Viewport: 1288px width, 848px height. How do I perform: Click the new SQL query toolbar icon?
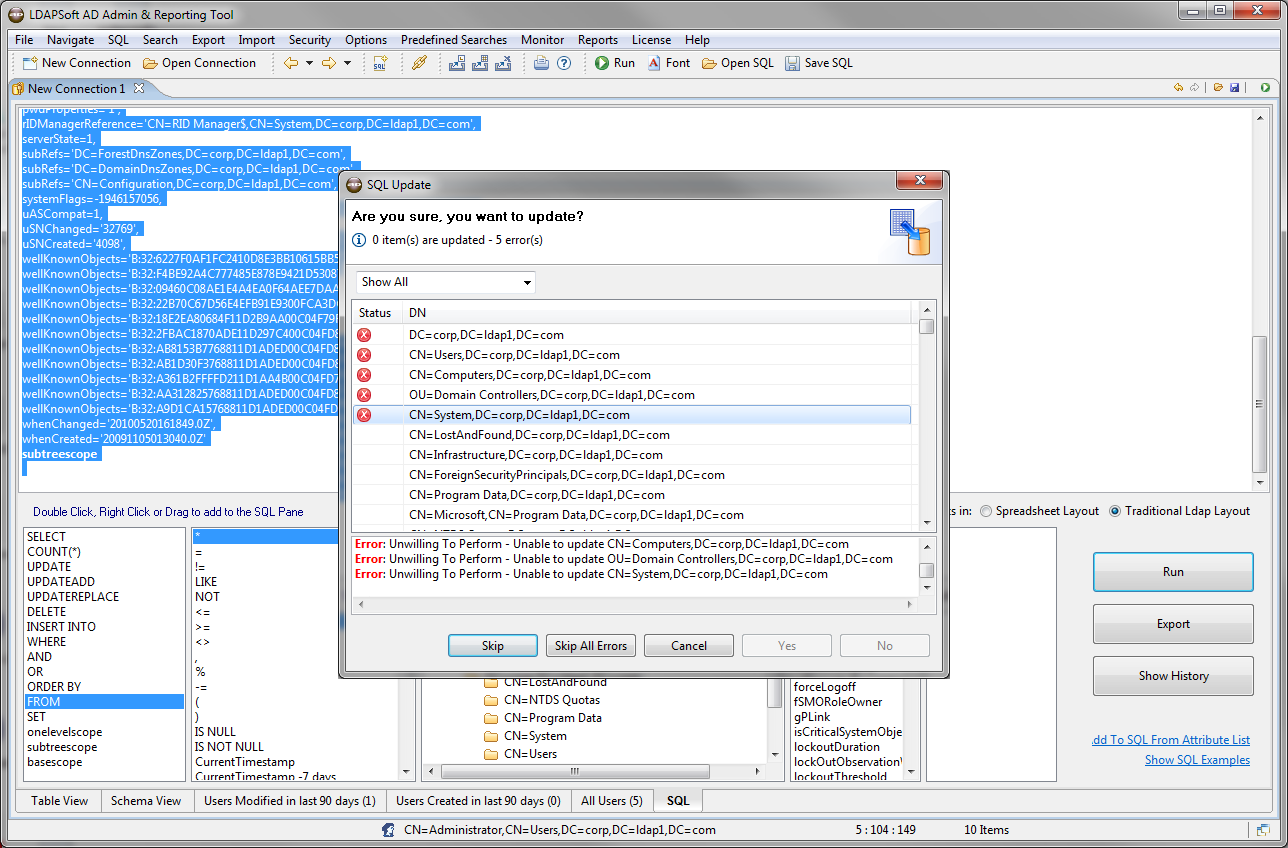click(x=380, y=63)
